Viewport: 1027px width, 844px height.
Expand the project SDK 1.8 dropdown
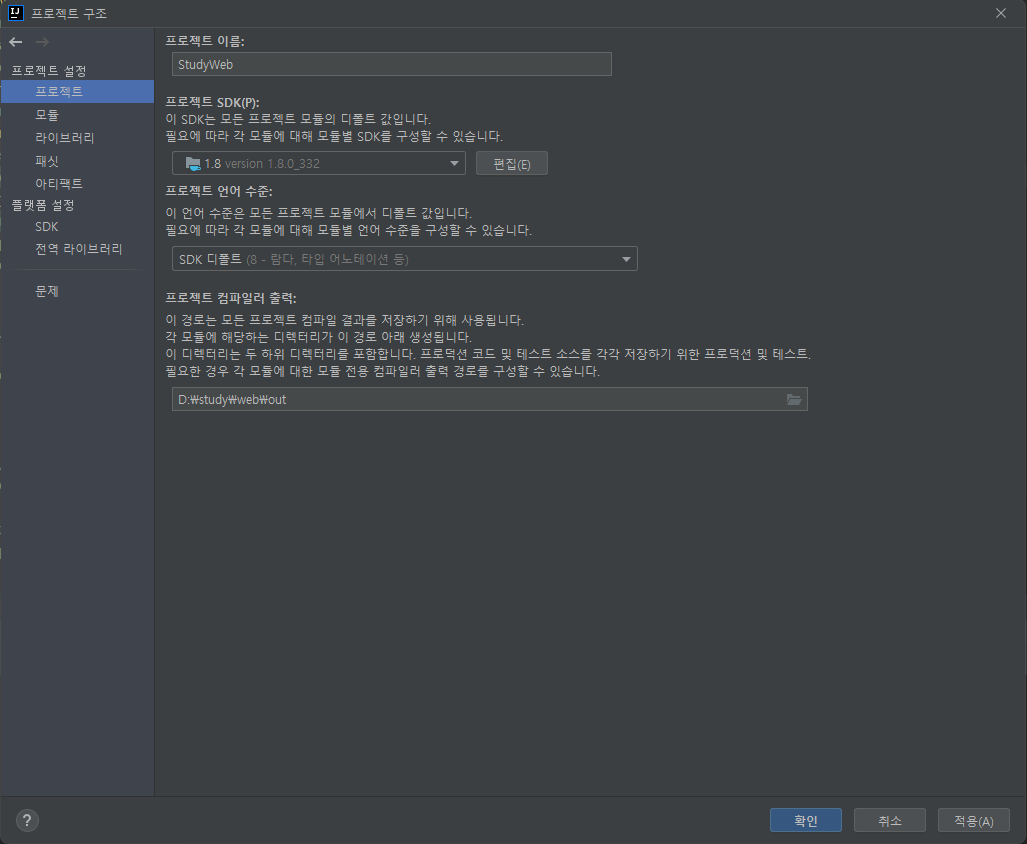coord(318,164)
